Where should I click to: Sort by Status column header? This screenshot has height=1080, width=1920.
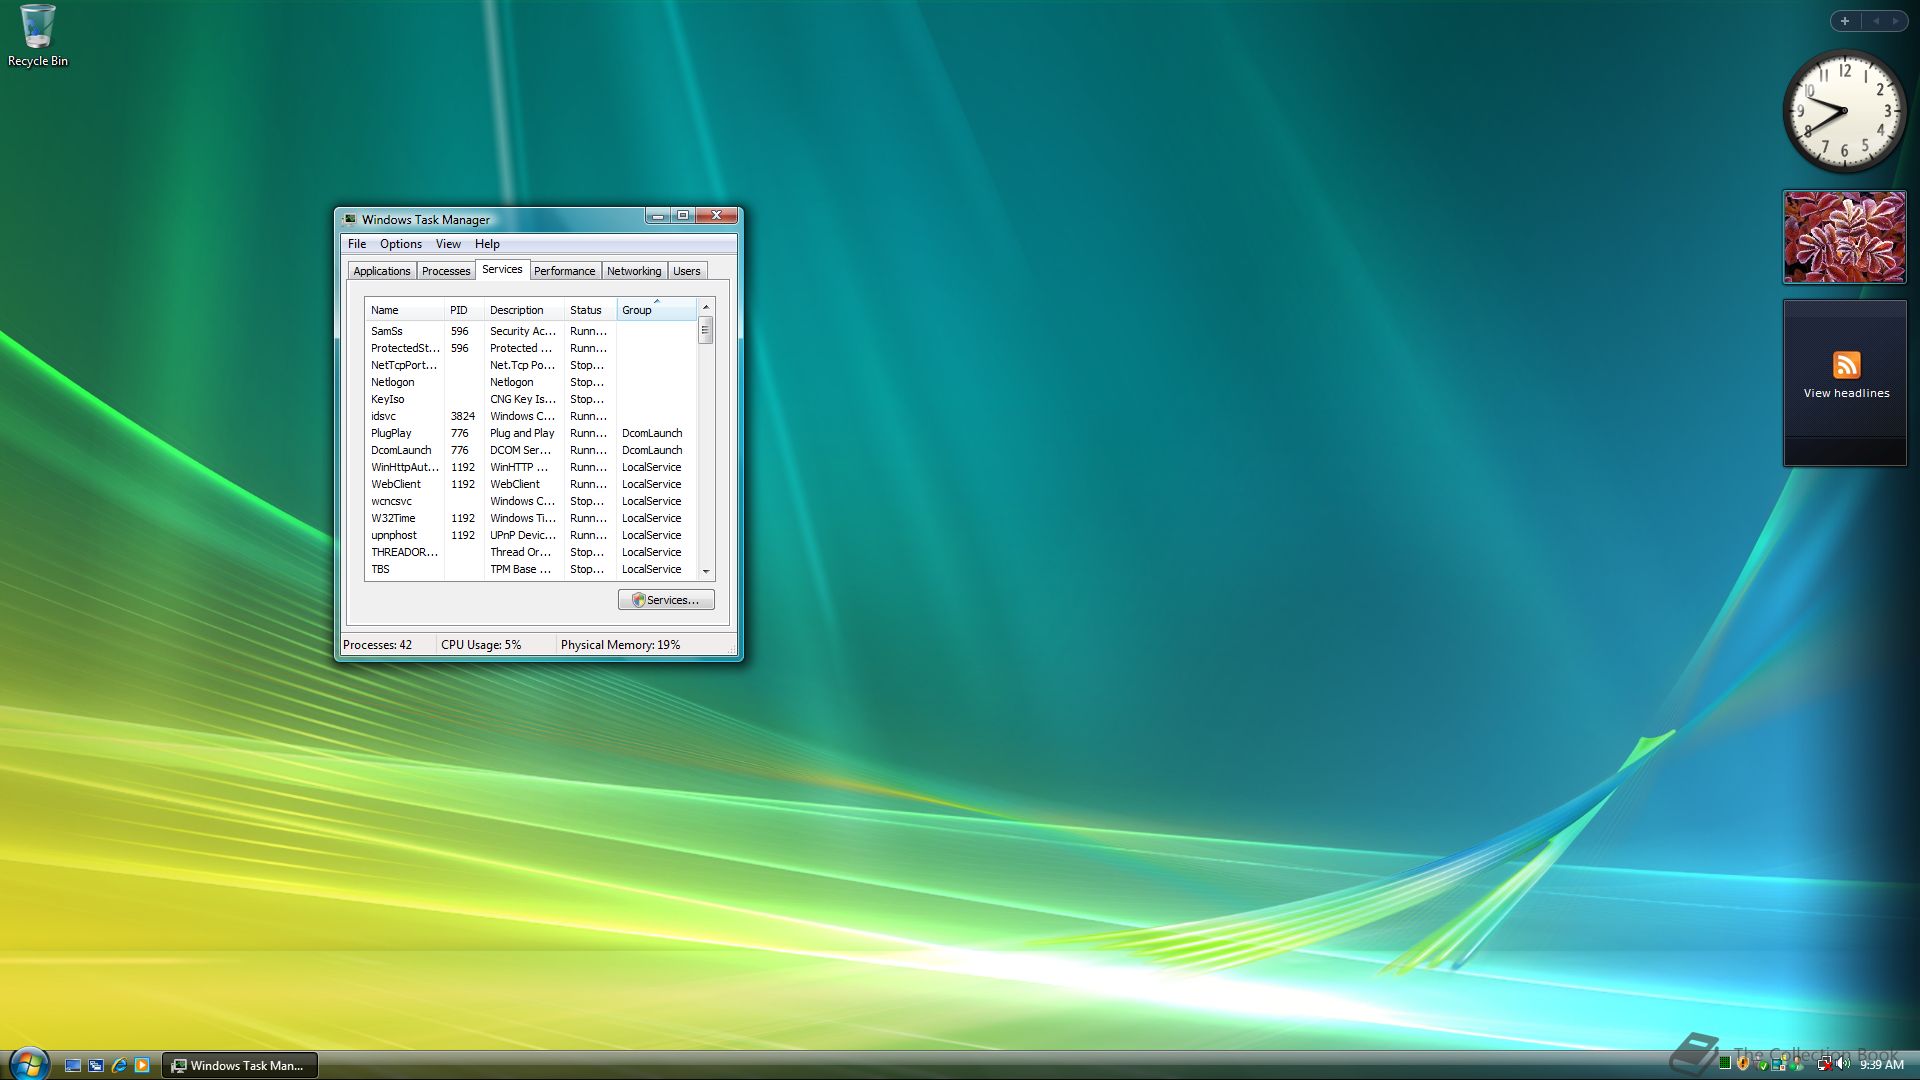tap(590, 310)
